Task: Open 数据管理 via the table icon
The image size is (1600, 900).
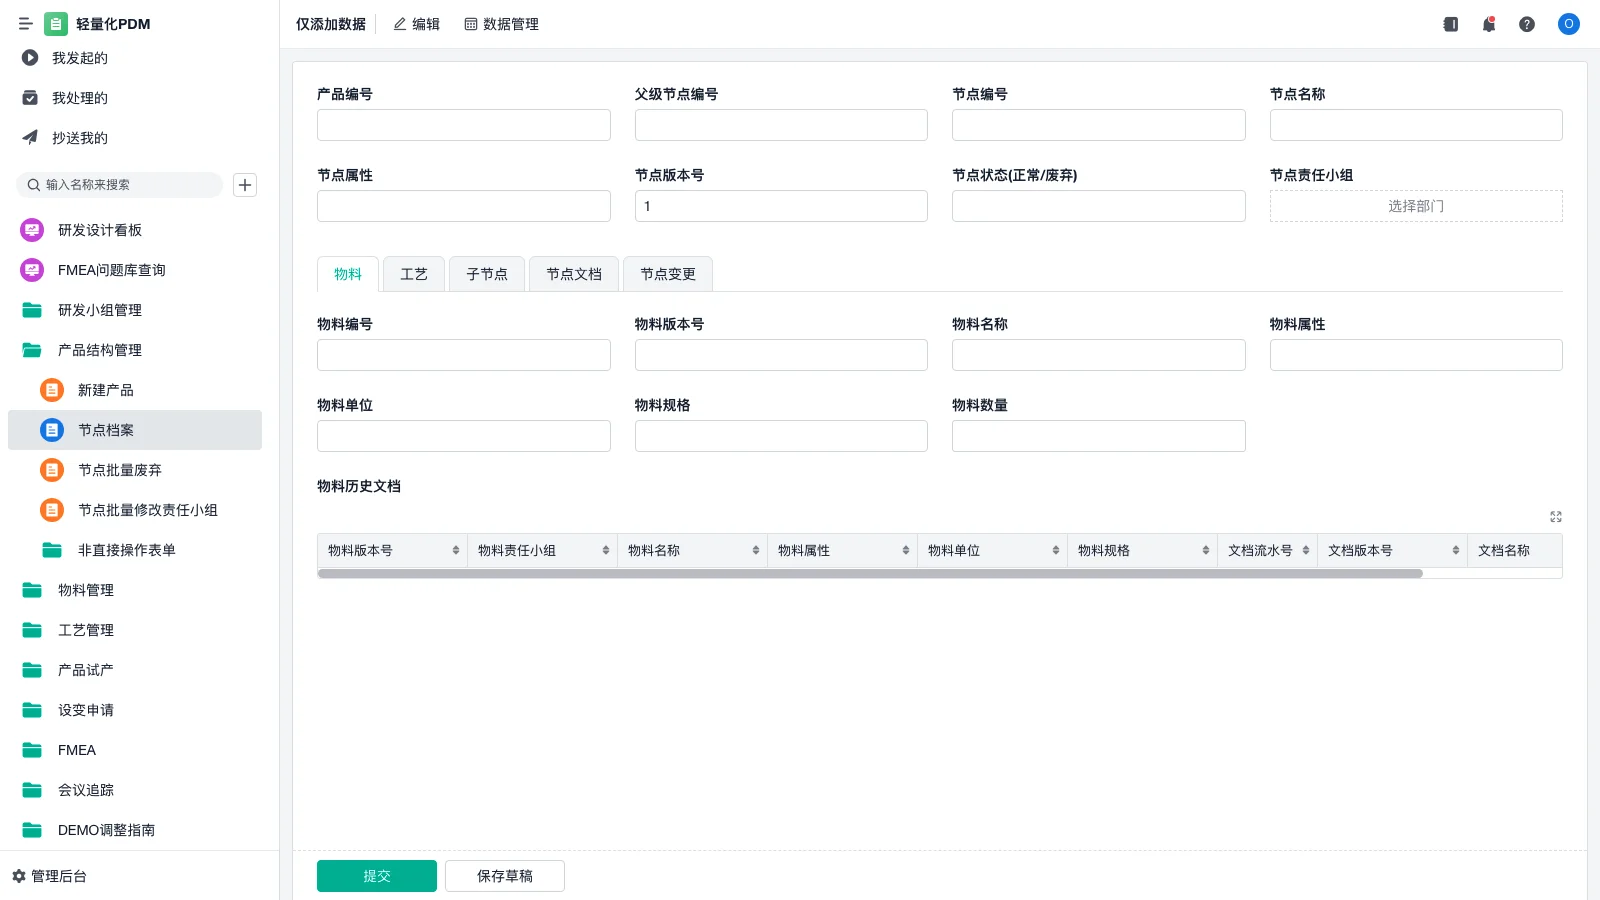Action: coord(501,24)
